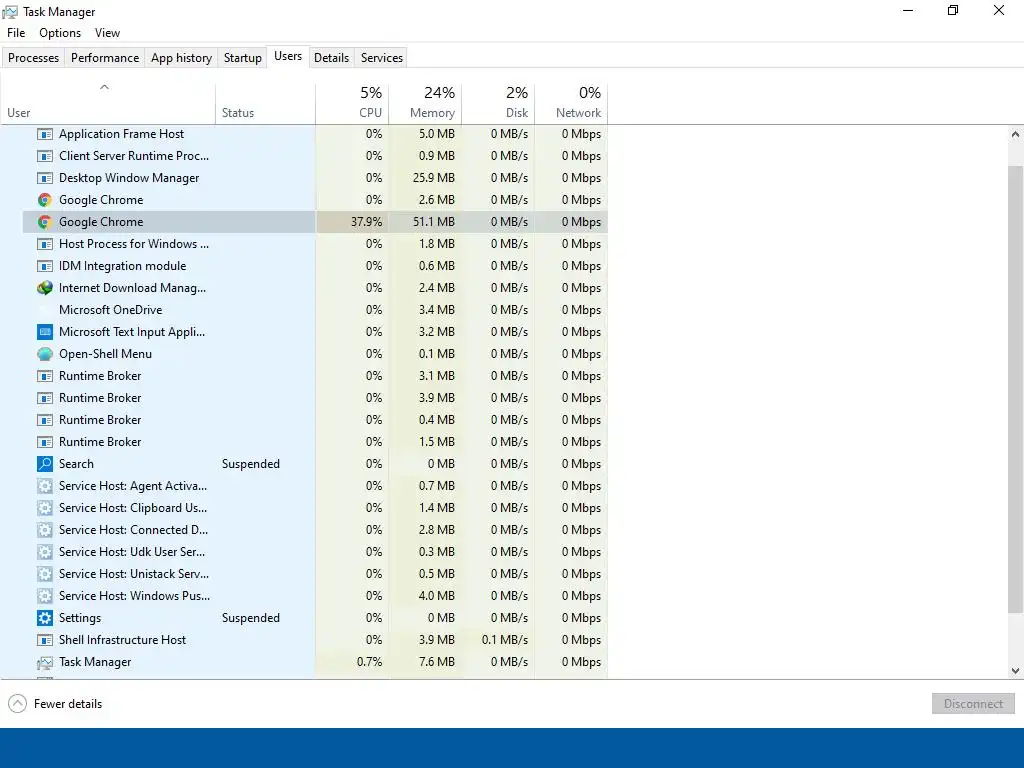
Task: Click the Service Host: Connected Devices gear icon
Action: (x=44, y=530)
